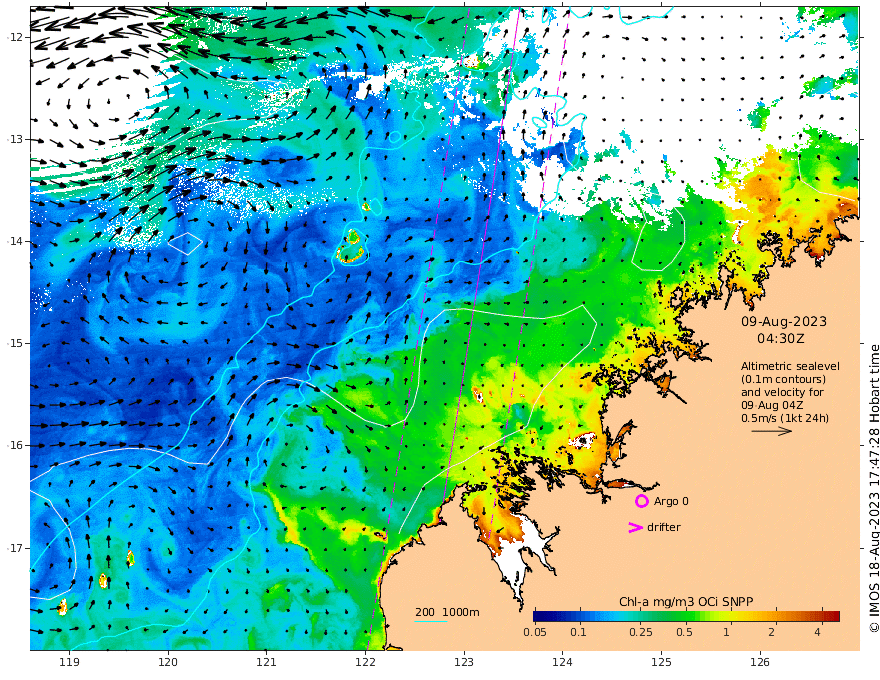Image resolution: width=880 pixels, height=680 pixels.
Task: Click the cyan 200m depth contour legend line
Action: [x=430, y=621]
